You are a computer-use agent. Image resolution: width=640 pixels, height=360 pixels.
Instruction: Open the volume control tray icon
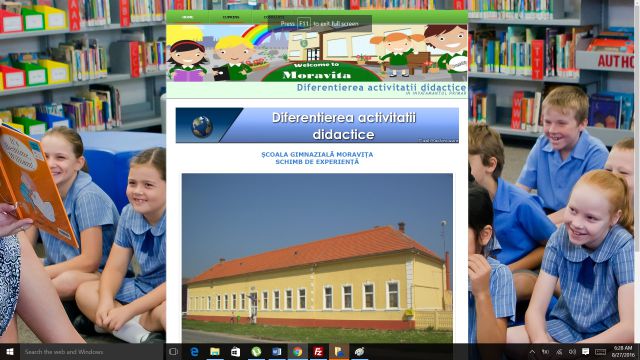coord(572,352)
